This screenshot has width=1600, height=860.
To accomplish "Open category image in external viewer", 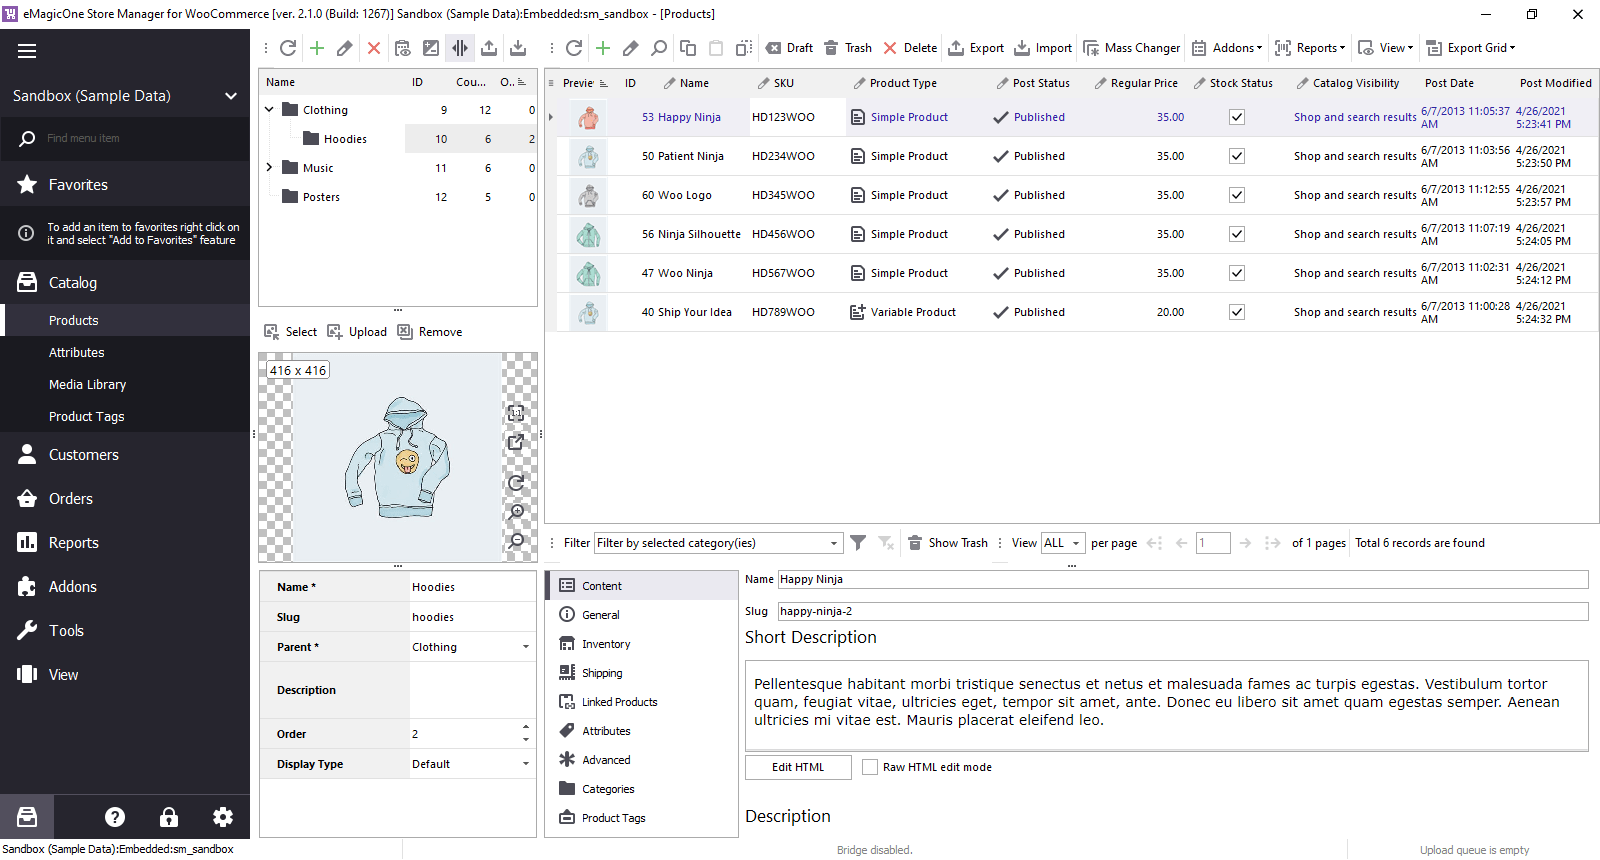I will (516, 442).
